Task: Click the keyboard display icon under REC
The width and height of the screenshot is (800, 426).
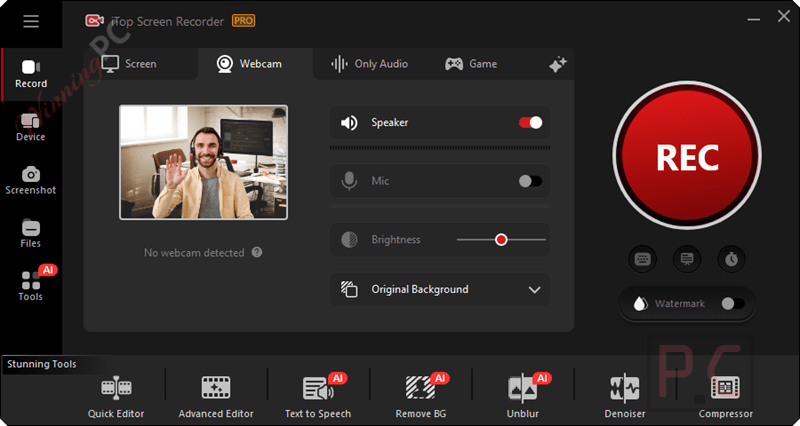Action: [x=642, y=259]
